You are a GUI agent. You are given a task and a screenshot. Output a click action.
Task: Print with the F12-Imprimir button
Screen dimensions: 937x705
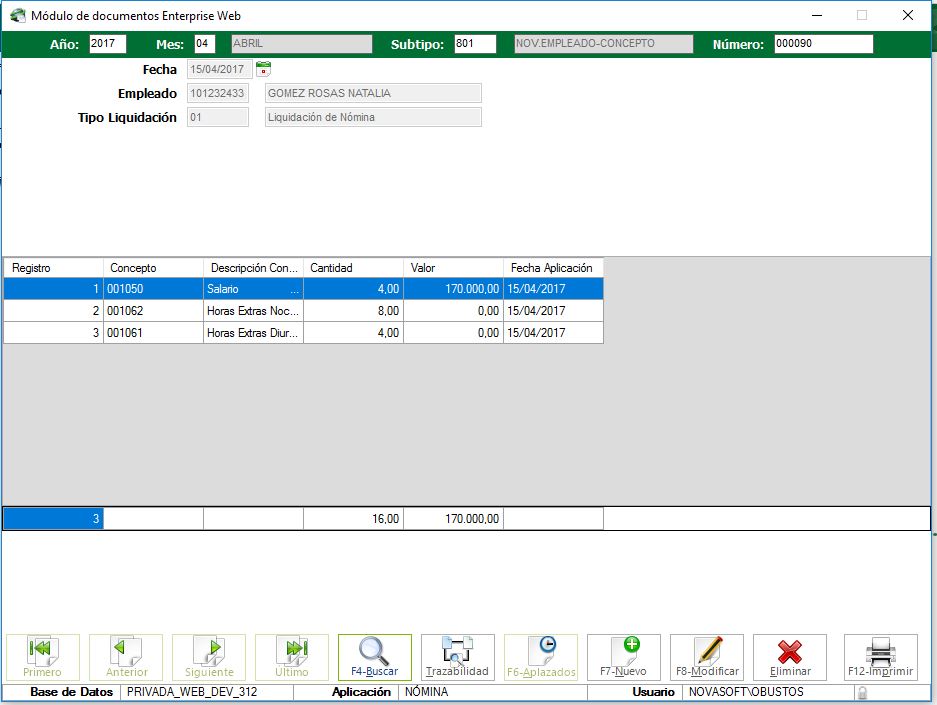pyautogui.click(x=880, y=657)
